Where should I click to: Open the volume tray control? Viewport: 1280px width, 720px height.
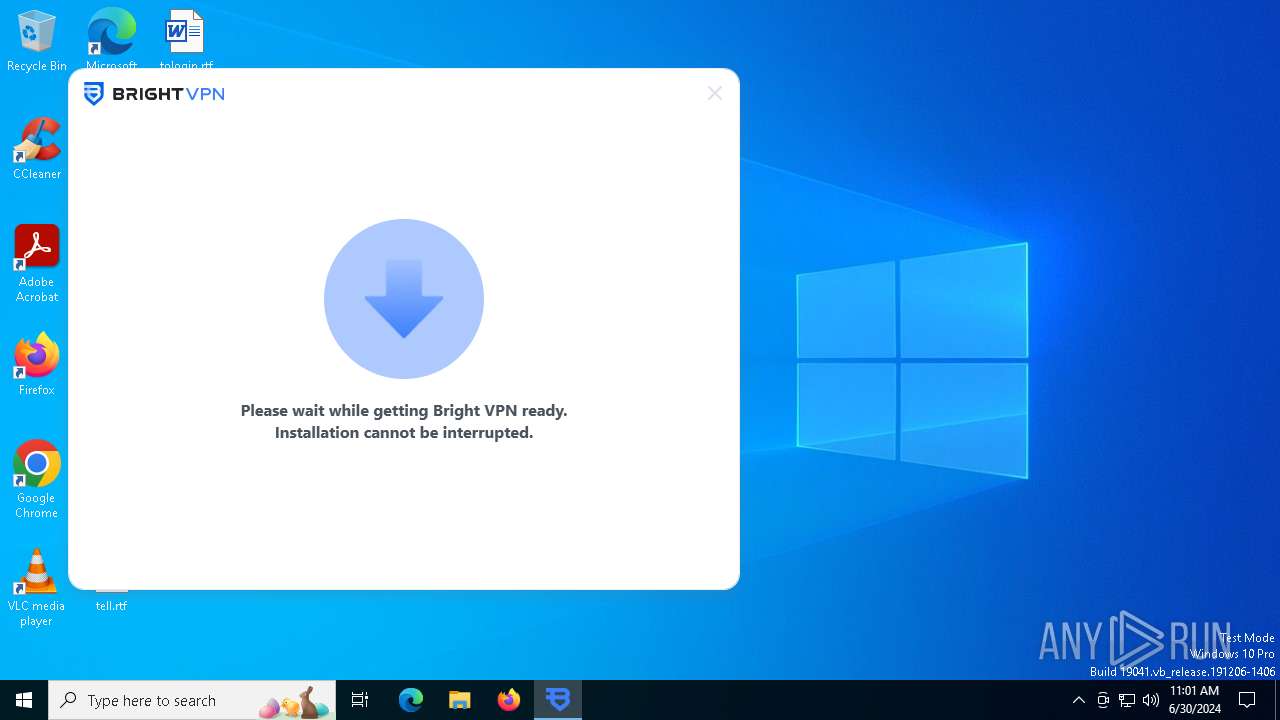(x=1151, y=700)
